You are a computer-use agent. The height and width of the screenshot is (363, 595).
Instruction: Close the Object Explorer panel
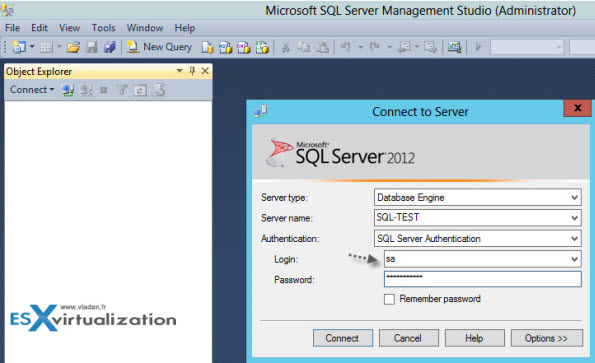point(205,71)
